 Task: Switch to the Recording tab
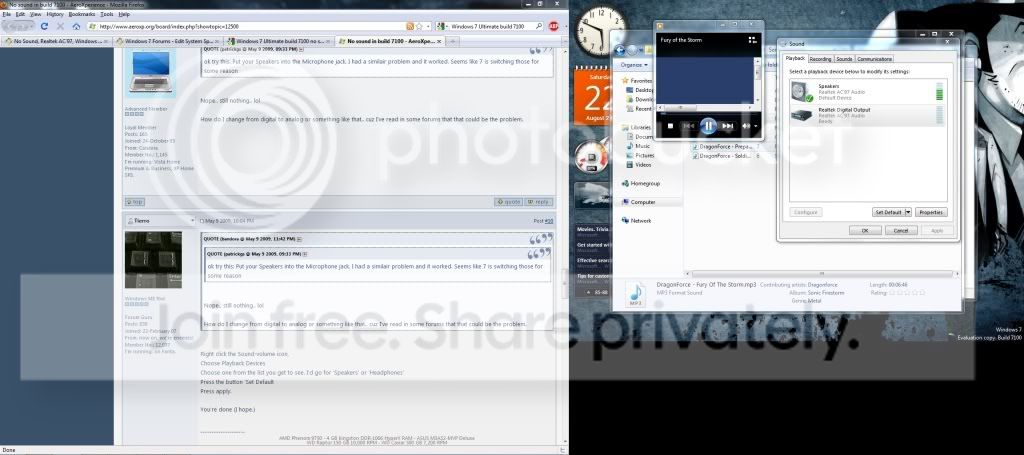point(820,59)
